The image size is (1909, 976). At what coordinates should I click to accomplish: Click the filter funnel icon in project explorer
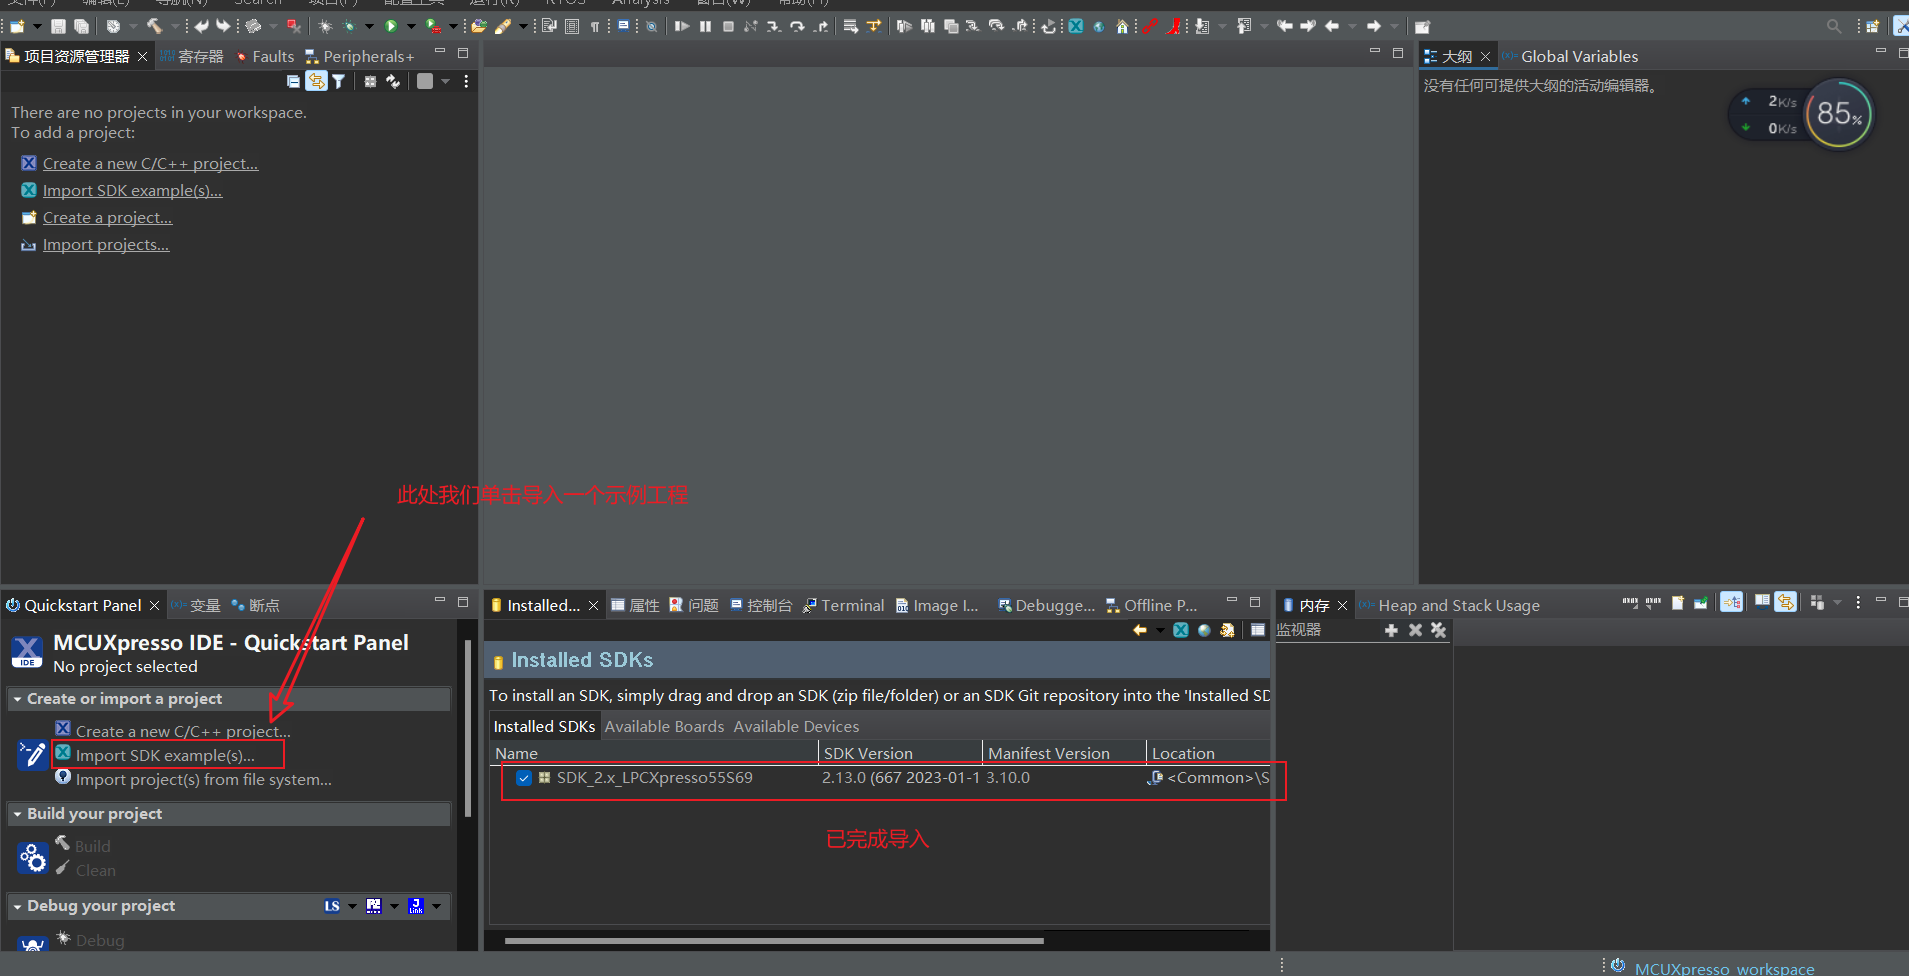339,82
